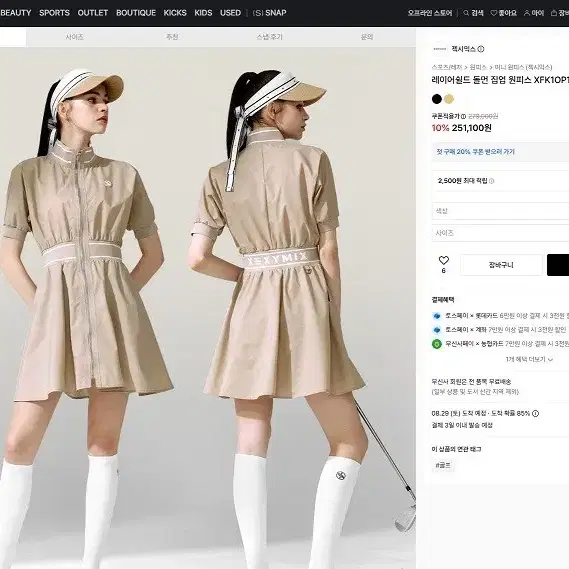Click the 10% discount rate text
Image resolution: width=569 pixels, height=569 pixels.
pyautogui.click(x=440, y=128)
